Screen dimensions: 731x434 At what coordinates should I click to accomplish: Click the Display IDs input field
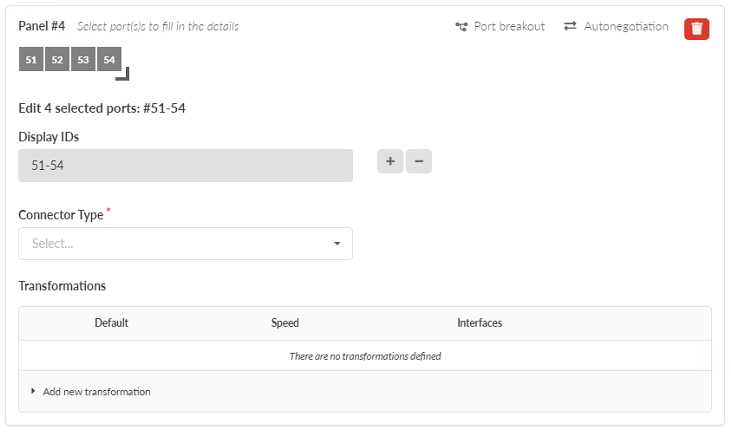185,166
